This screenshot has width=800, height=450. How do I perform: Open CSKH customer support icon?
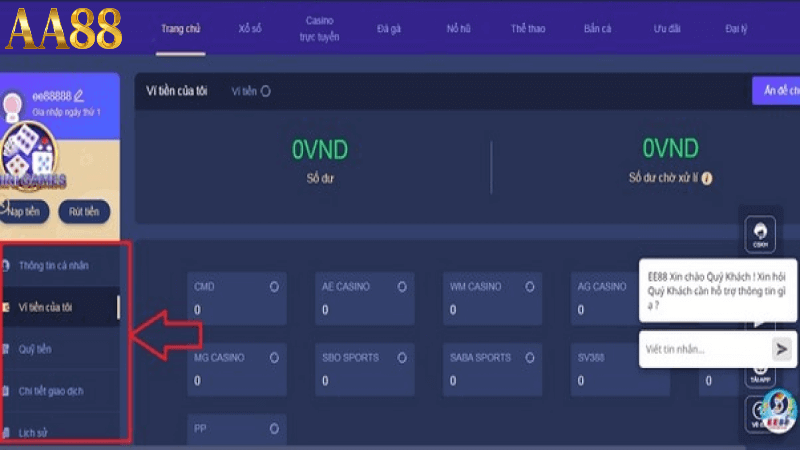tap(760, 234)
